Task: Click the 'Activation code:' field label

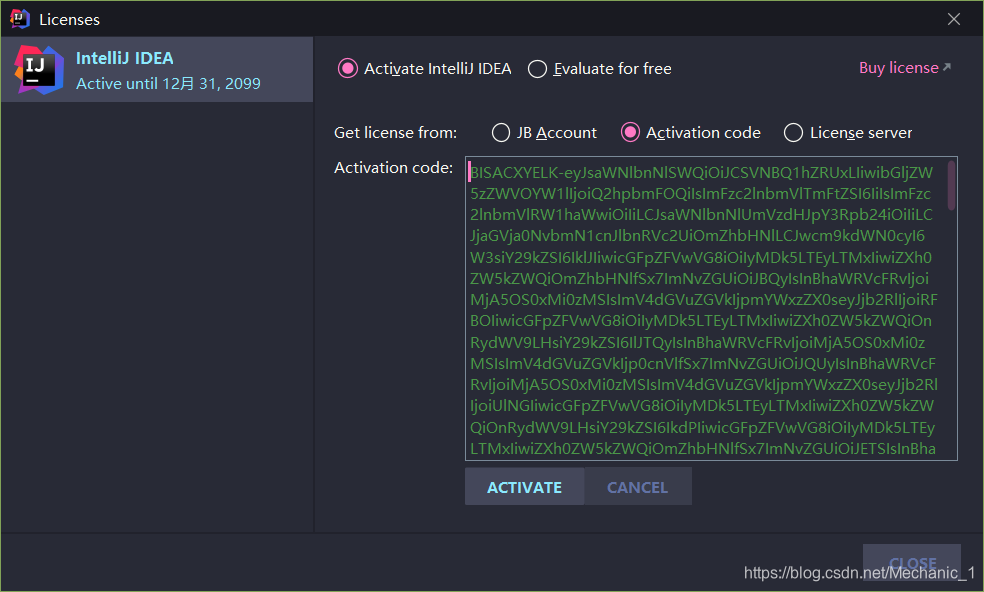Action: (393, 168)
